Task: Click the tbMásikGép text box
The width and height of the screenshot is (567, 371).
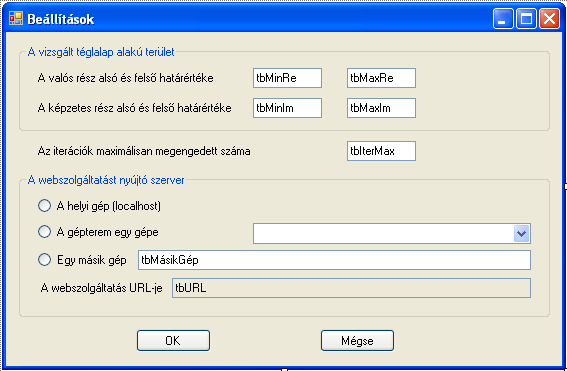Action: point(334,260)
